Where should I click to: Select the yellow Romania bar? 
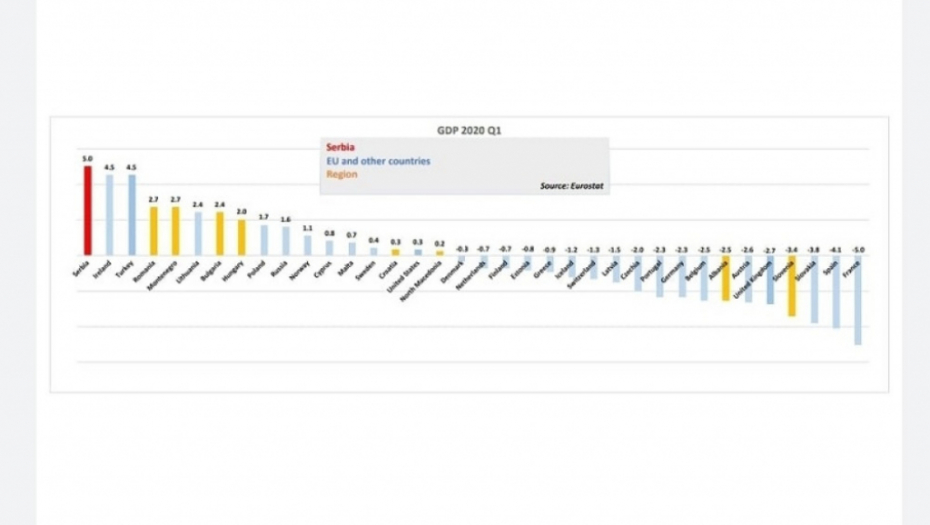tap(154, 230)
